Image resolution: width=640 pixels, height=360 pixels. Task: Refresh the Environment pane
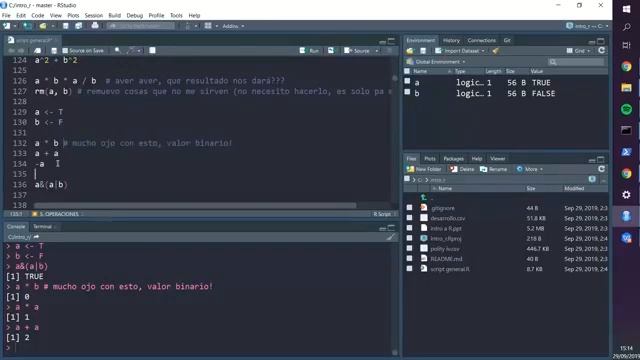601,51
